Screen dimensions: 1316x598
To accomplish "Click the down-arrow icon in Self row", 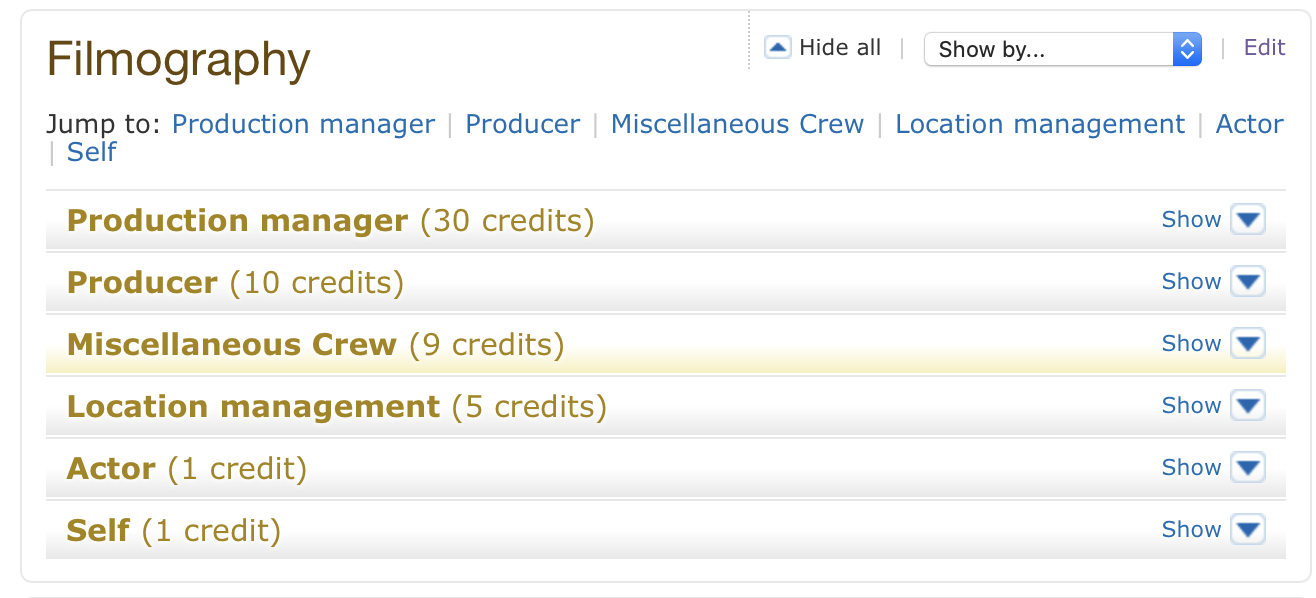I will click(1248, 529).
